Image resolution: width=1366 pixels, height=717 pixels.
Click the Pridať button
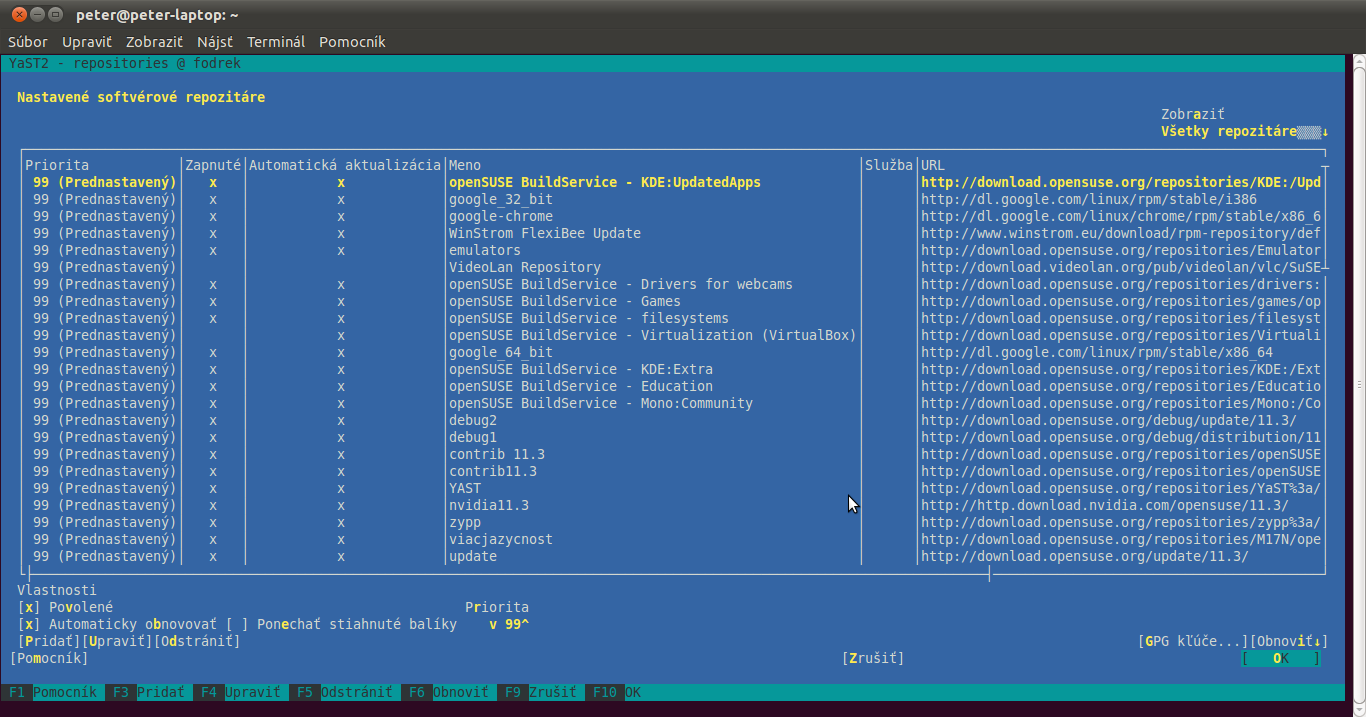coord(49,641)
